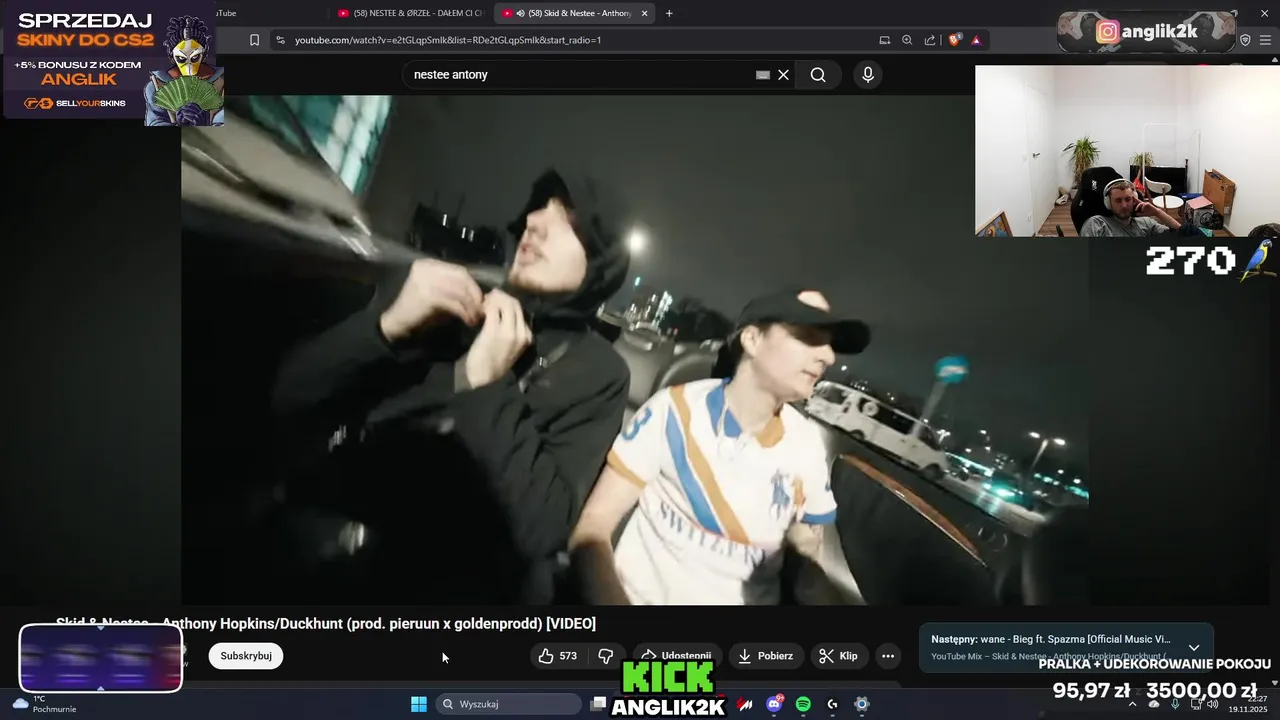Open the settings gear app on taskbar
1280x720 pixels.
point(861,704)
